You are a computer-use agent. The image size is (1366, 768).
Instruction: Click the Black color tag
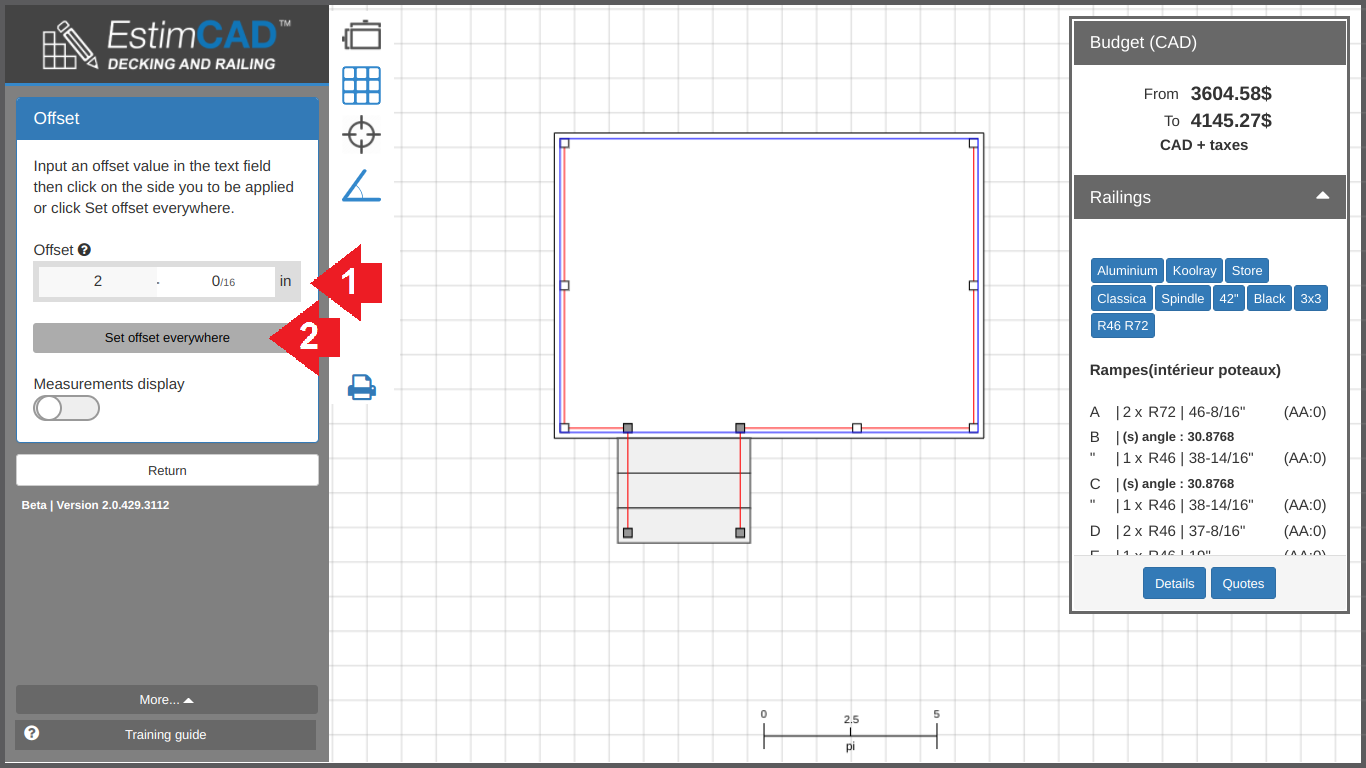1269,299
